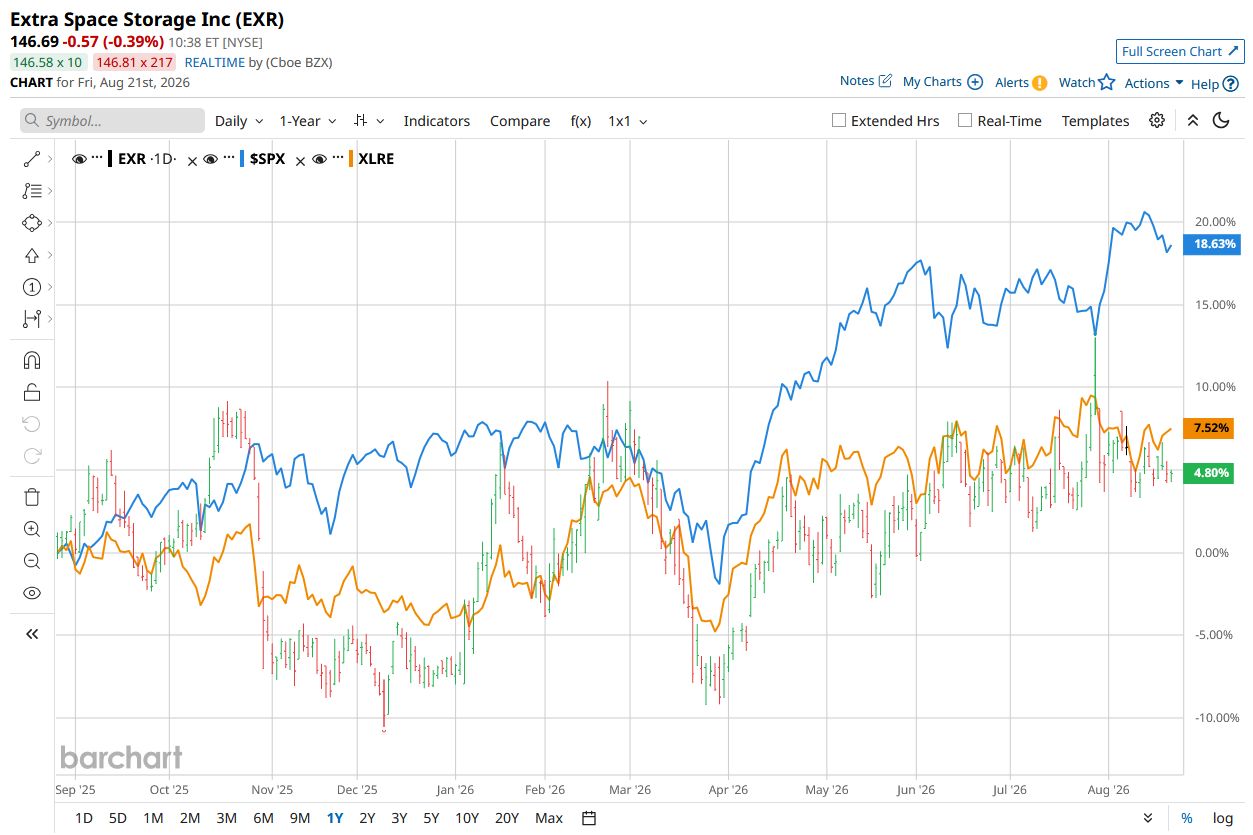Open EXR legend more options dots
The image size is (1253, 835).
point(97,158)
